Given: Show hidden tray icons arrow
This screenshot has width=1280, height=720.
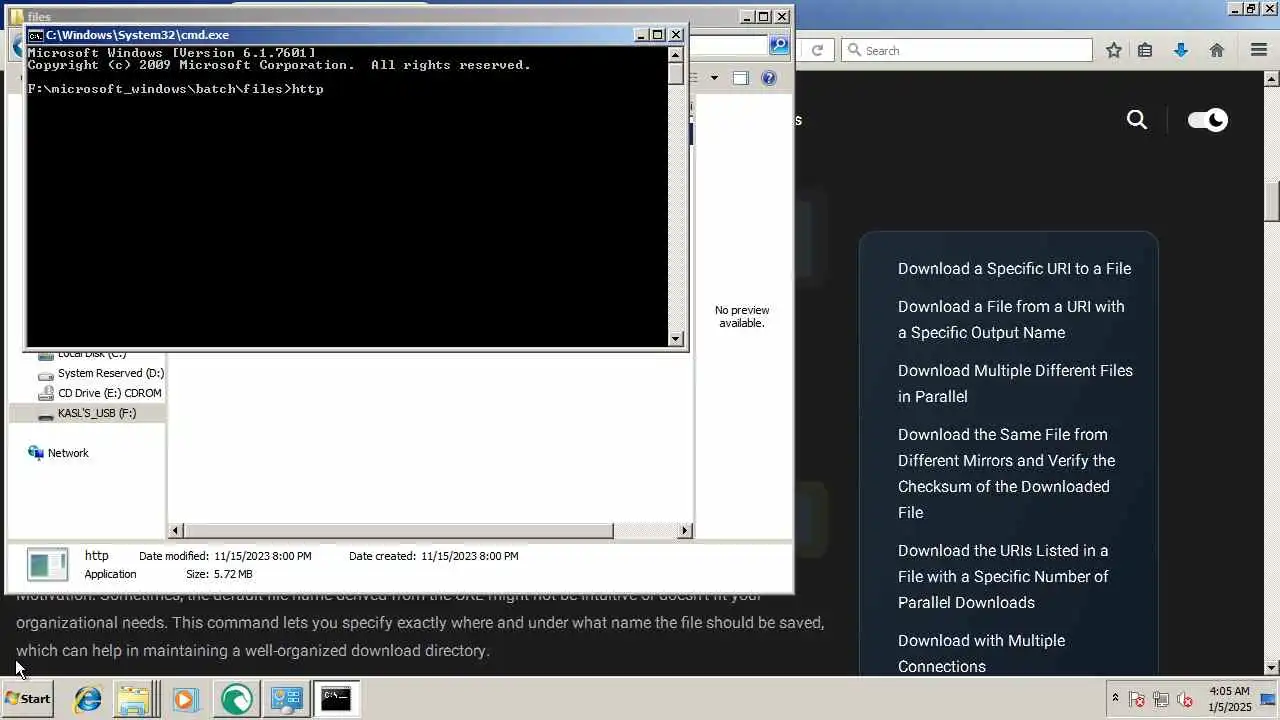Looking at the screenshot, I should pyautogui.click(x=1115, y=699).
